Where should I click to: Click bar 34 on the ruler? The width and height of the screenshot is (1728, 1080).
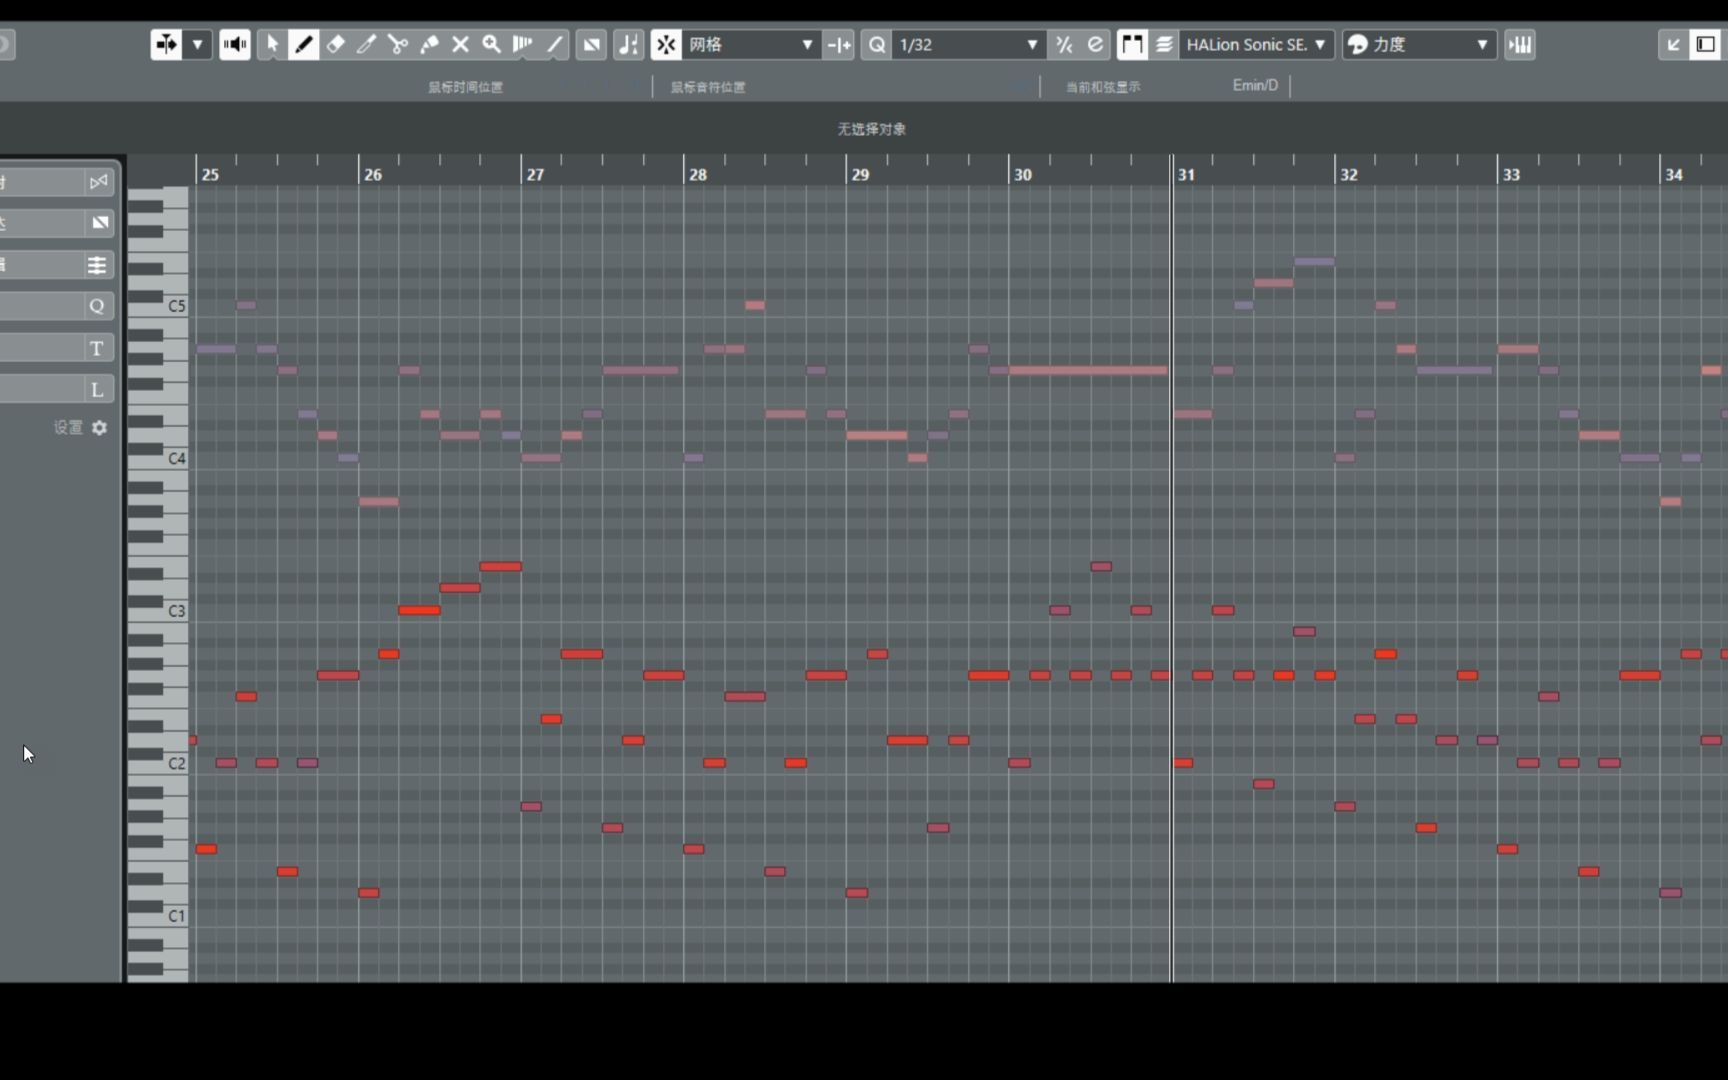click(1674, 174)
